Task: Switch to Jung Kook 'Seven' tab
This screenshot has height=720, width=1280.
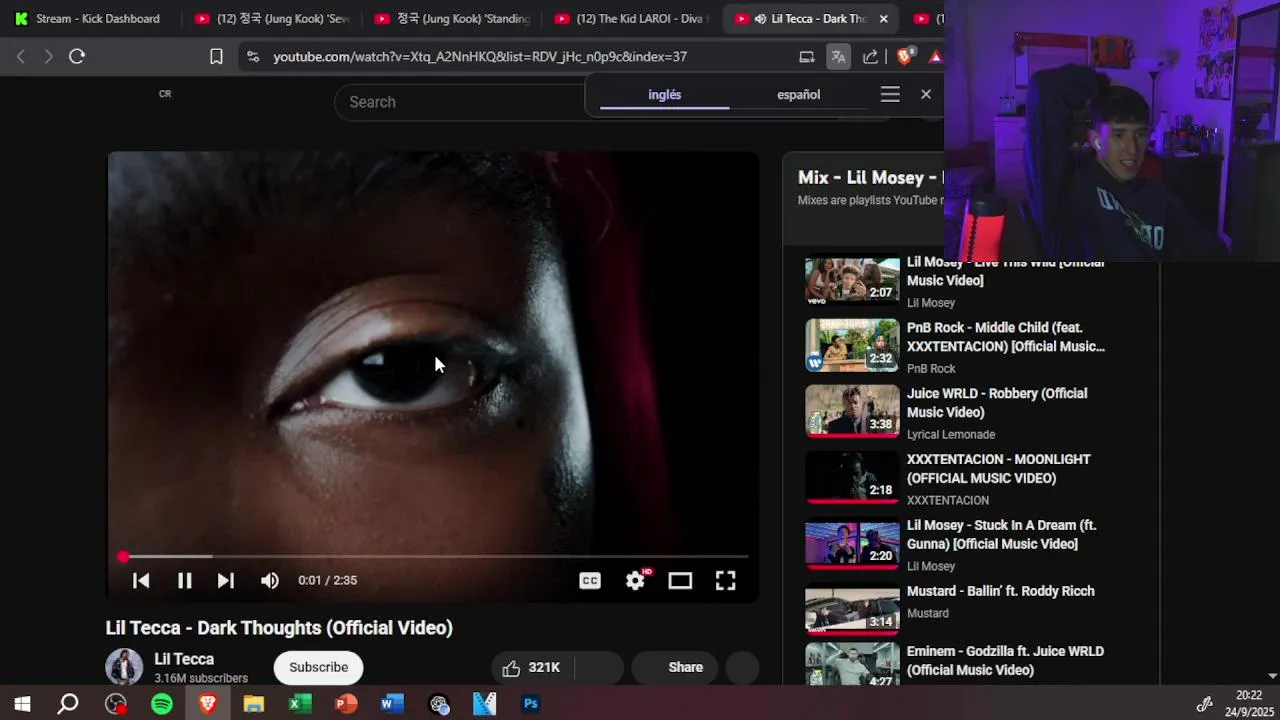Action: coord(272,18)
